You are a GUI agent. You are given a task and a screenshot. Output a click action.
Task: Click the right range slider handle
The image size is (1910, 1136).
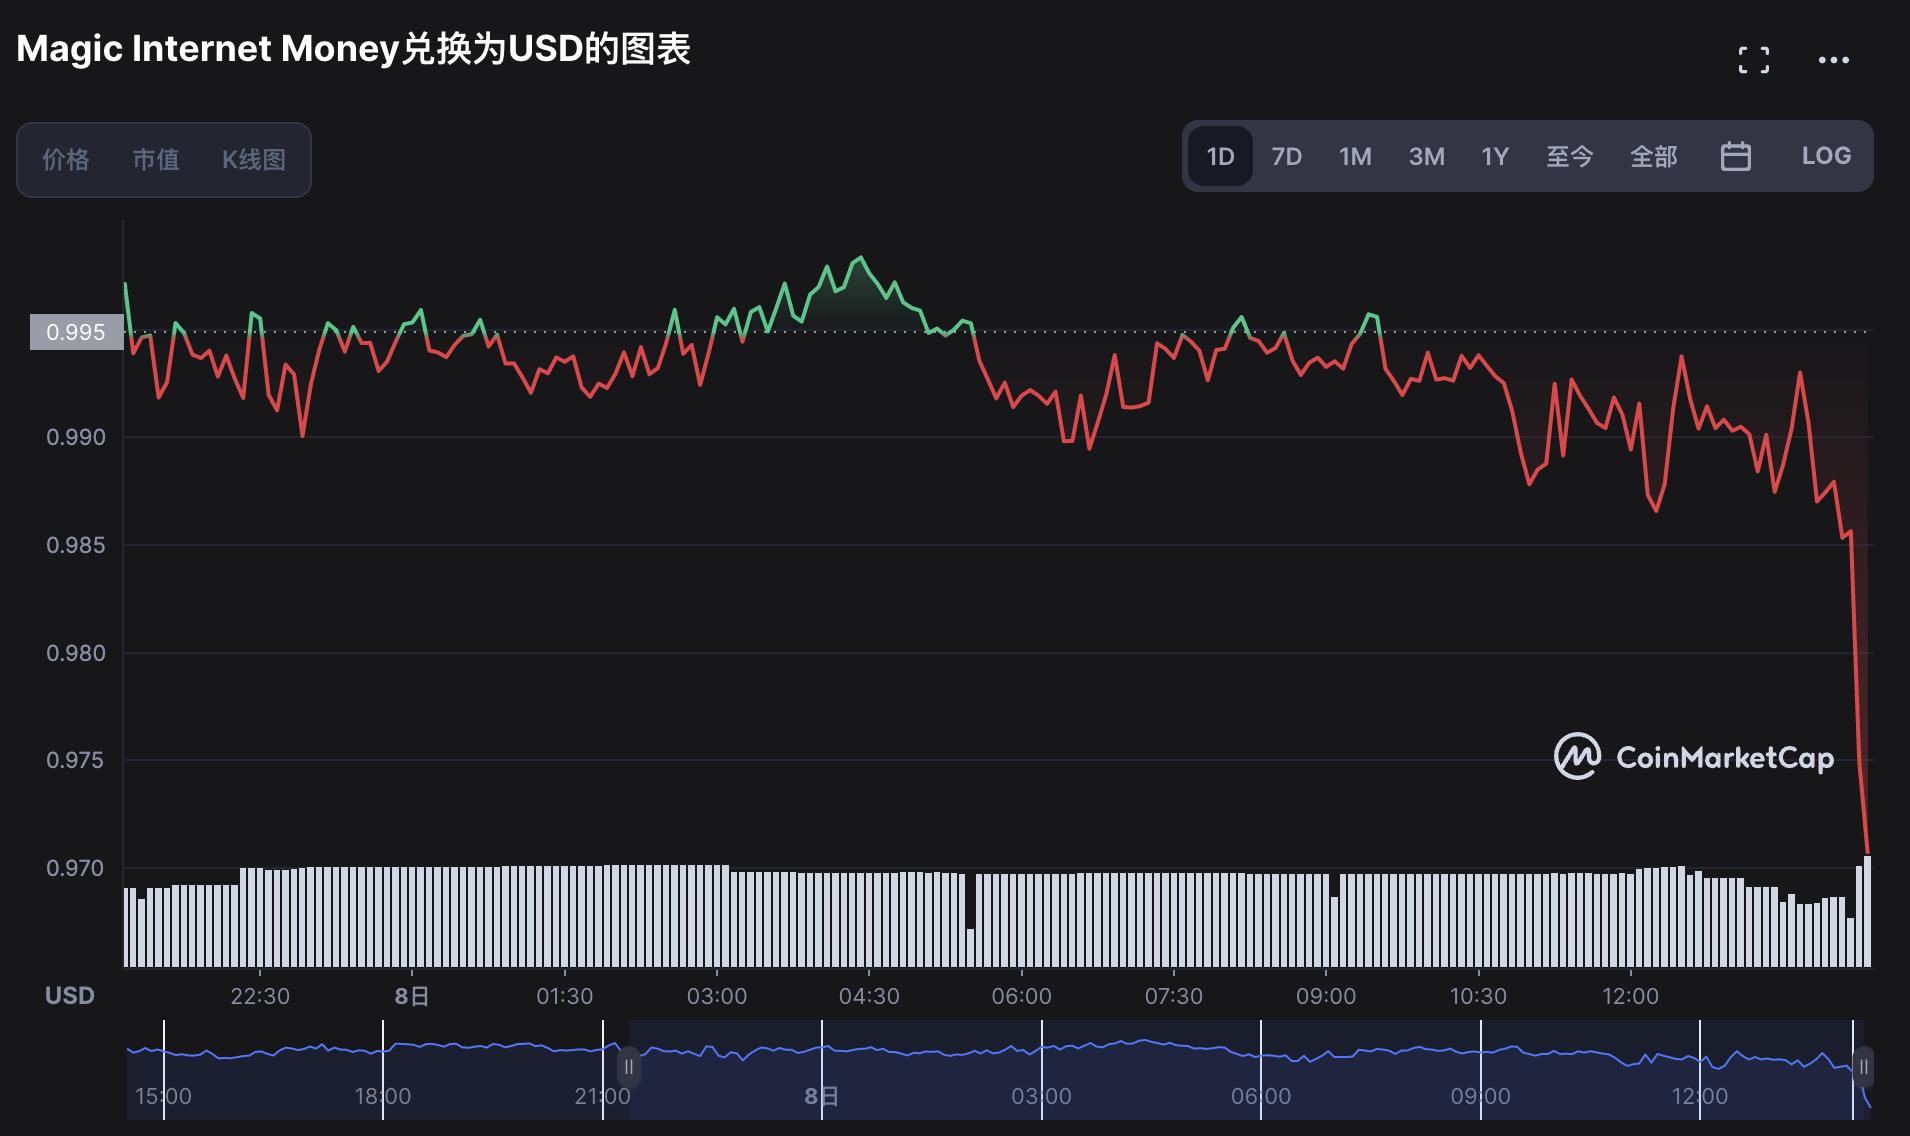[1863, 1067]
